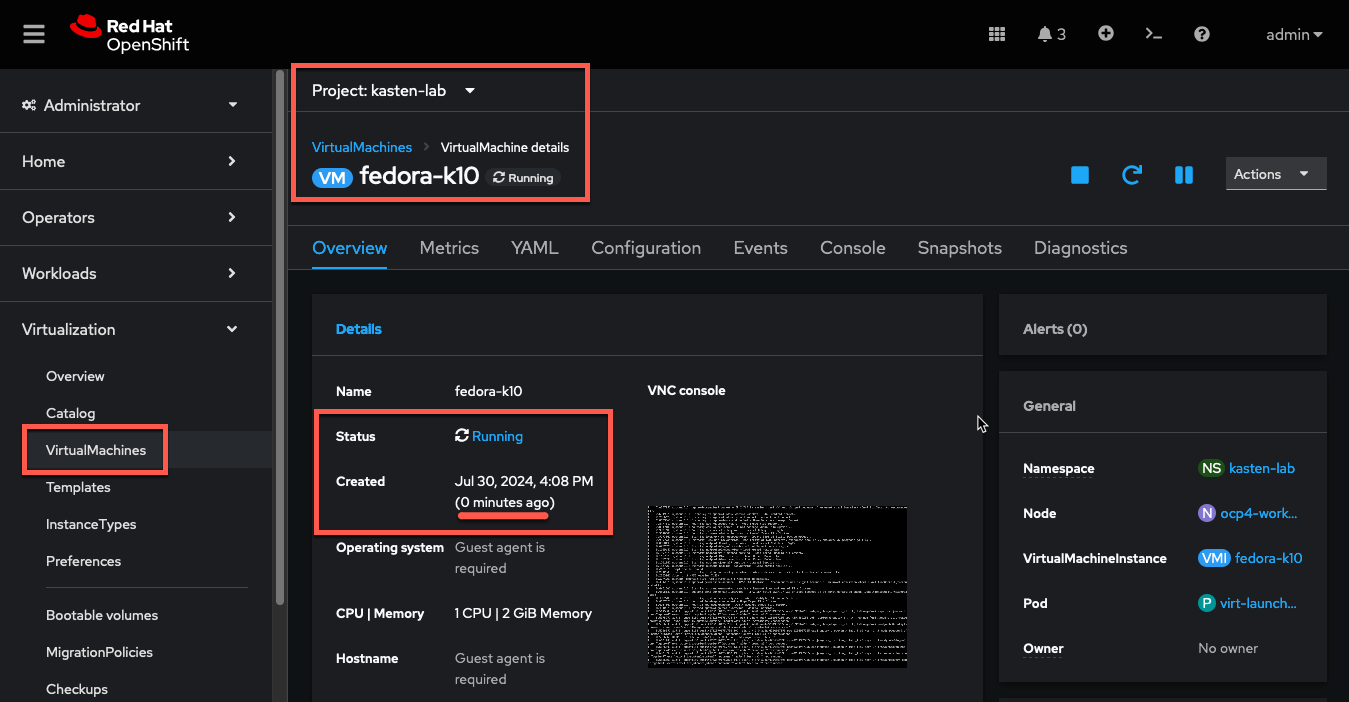Switch to the Console tab
Viewport: 1349px width, 702px height.
click(853, 248)
